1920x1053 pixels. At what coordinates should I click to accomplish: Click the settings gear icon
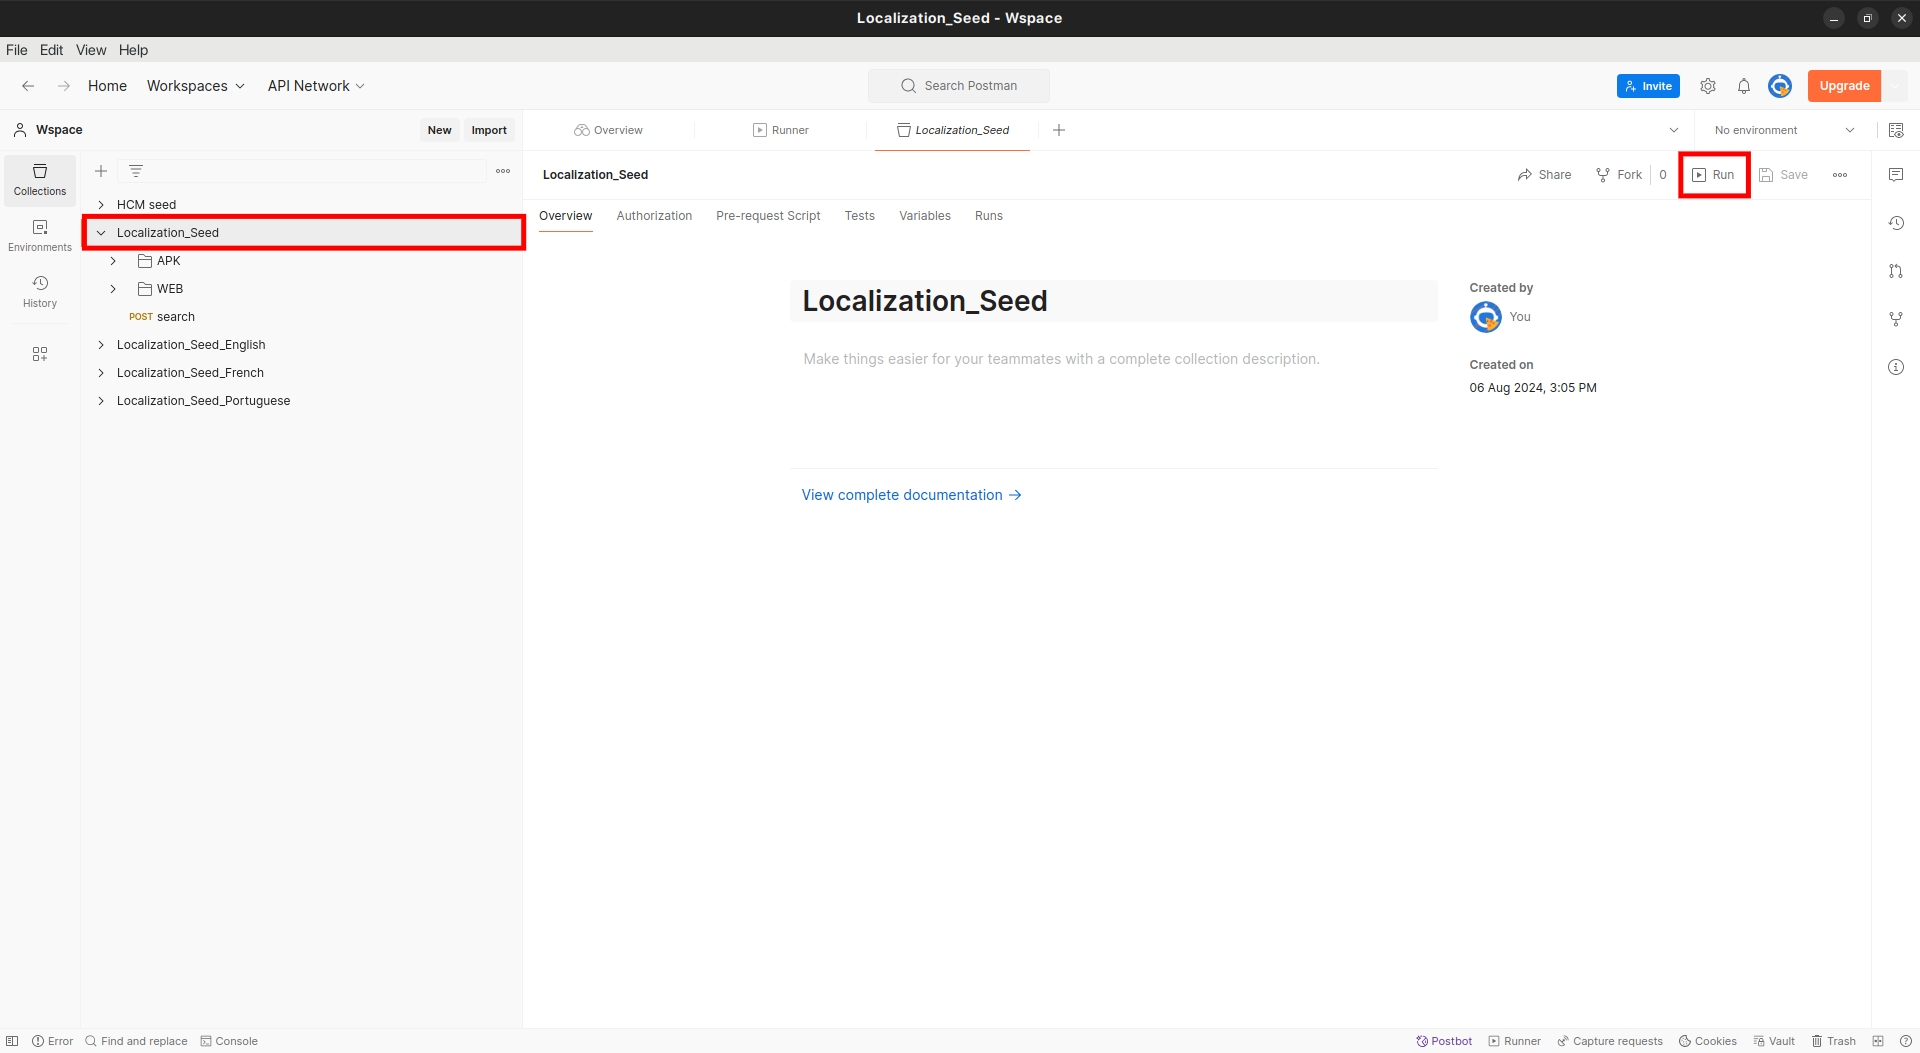[x=1708, y=86]
